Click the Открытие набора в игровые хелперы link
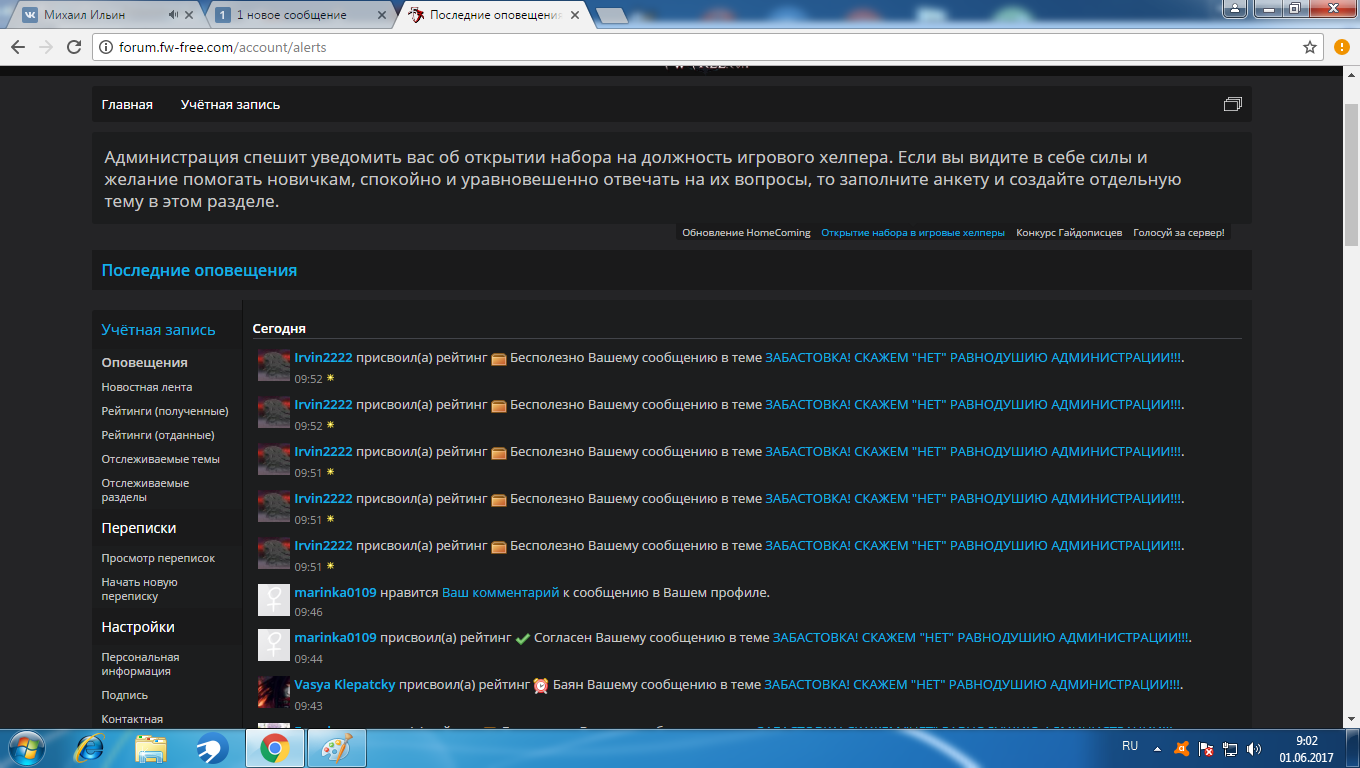 pos(913,233)
